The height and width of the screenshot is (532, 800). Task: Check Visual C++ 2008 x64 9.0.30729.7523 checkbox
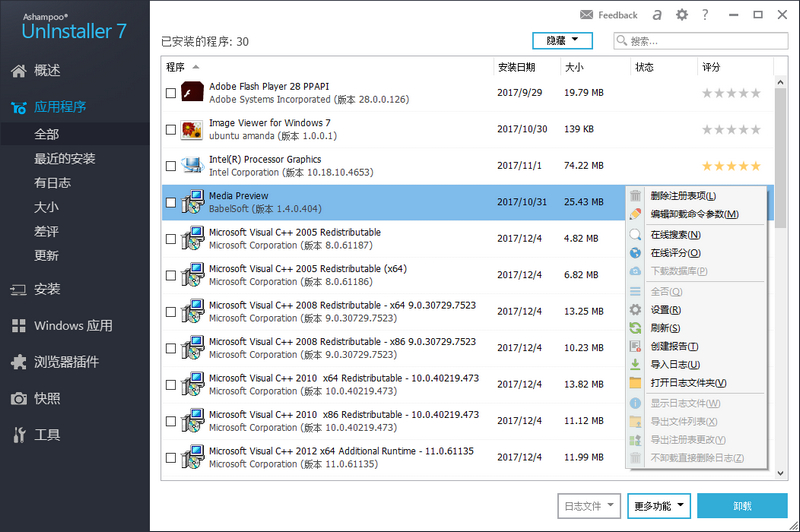pyautogui.click(x=171, y=312)
